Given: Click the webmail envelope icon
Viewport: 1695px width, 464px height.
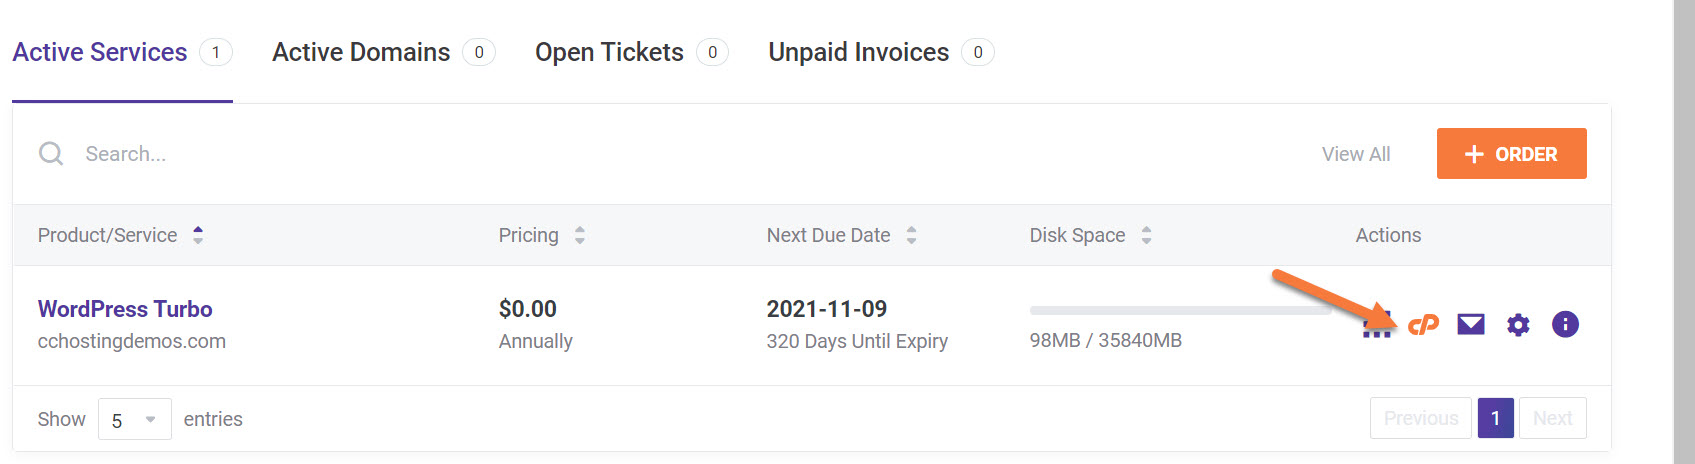Looking at the screenshot, I should tap(1470, 324).
